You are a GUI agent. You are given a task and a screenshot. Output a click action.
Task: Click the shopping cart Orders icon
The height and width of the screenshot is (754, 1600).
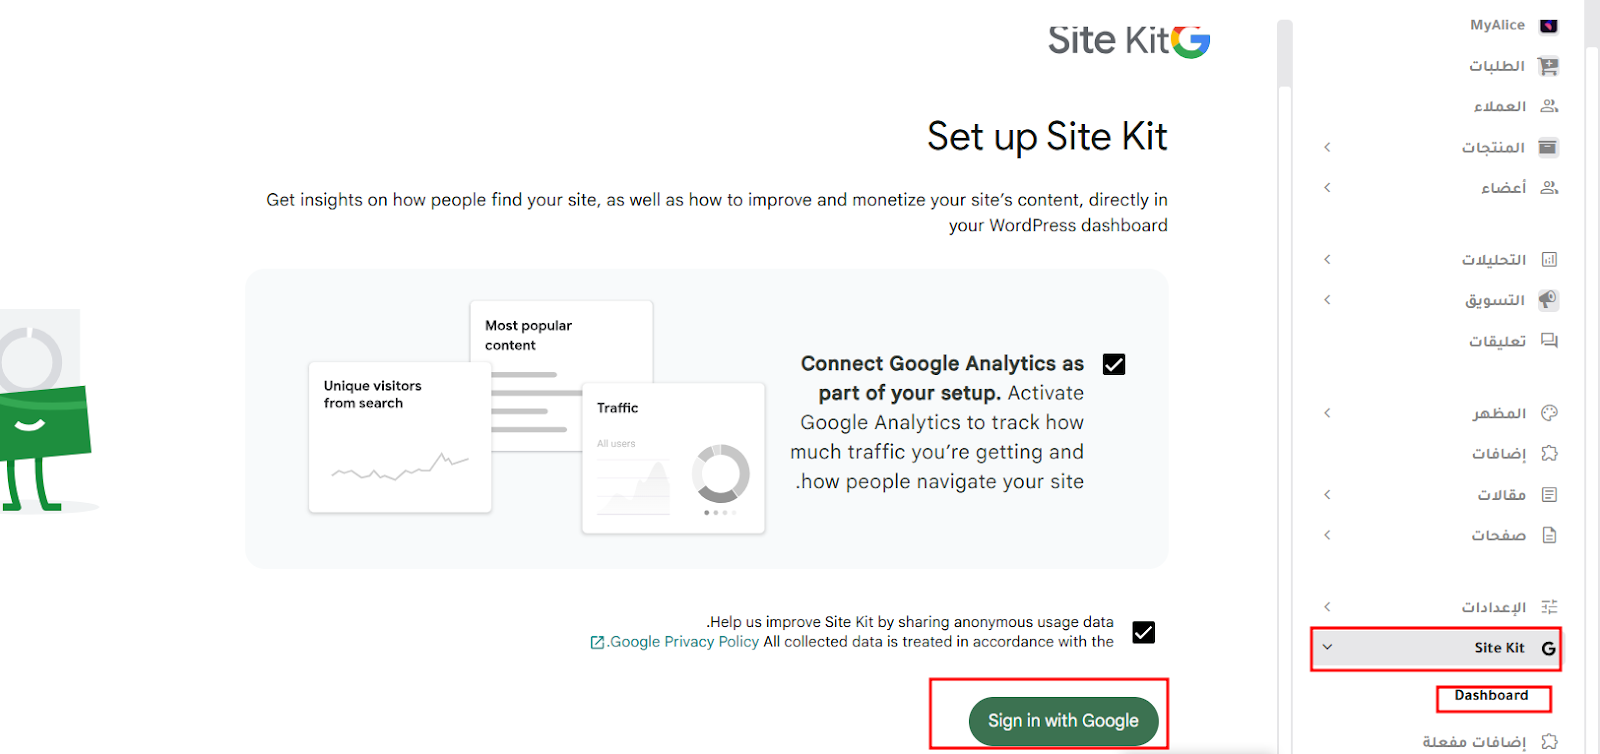click(1549, 67)
